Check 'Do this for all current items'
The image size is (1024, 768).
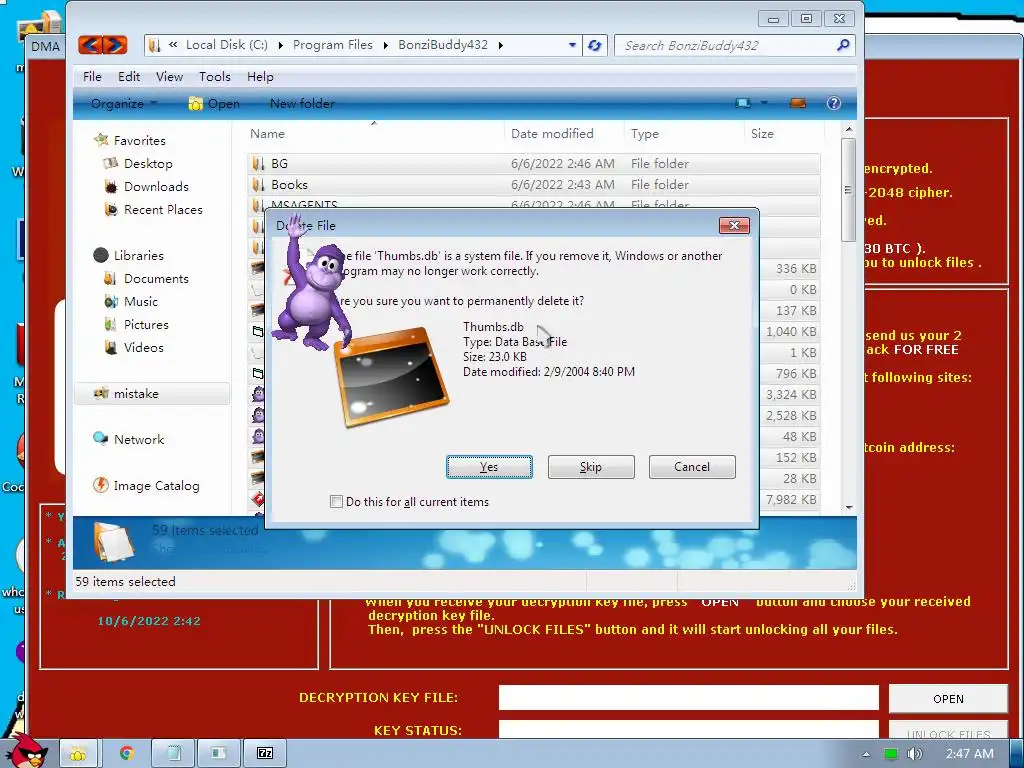(x=336, y=502)
